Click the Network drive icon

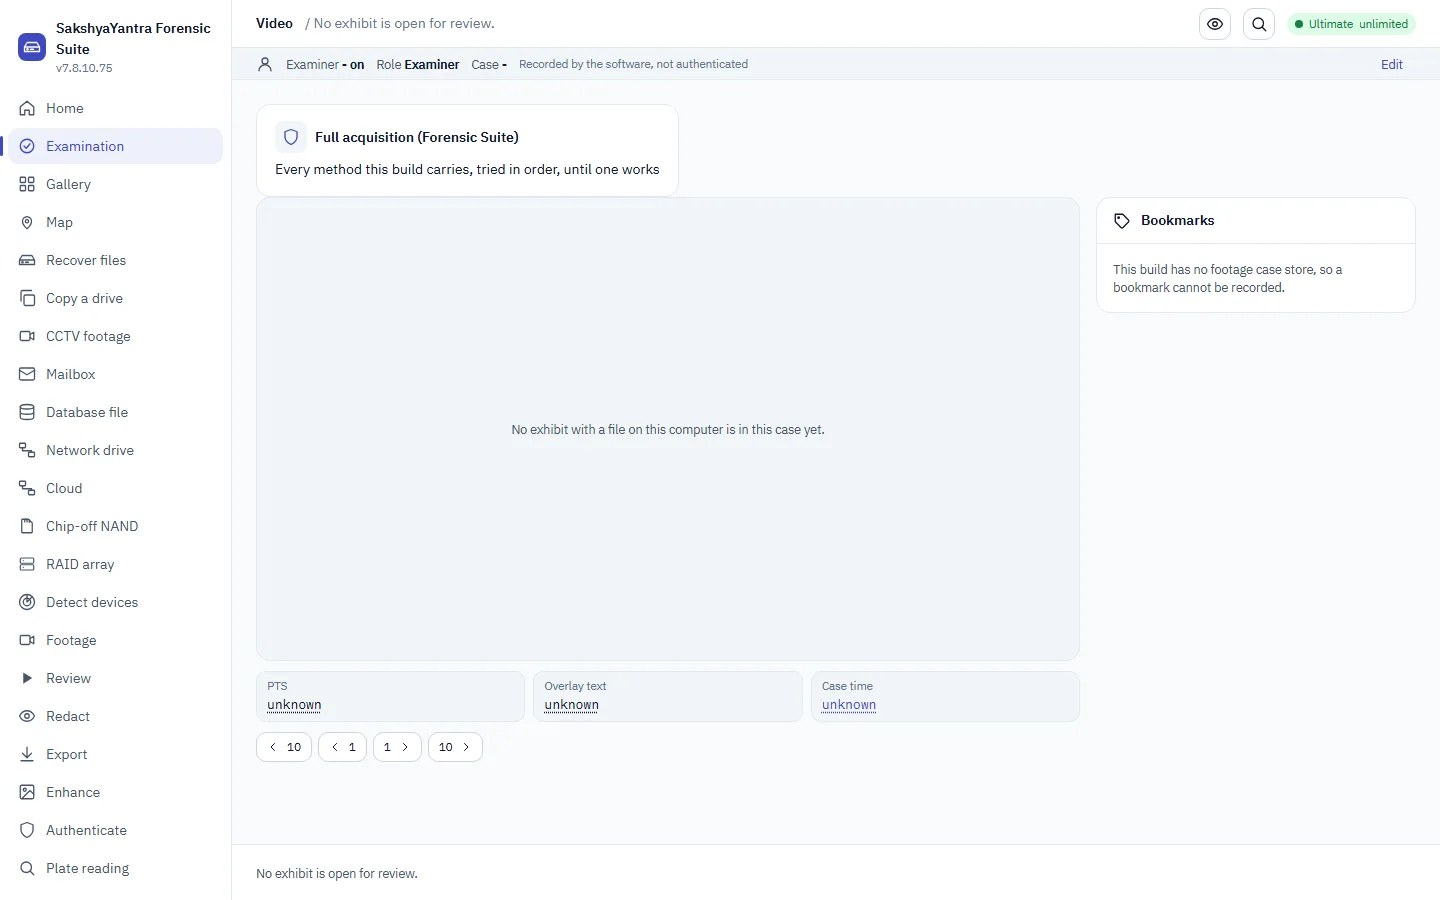point(27,450)
